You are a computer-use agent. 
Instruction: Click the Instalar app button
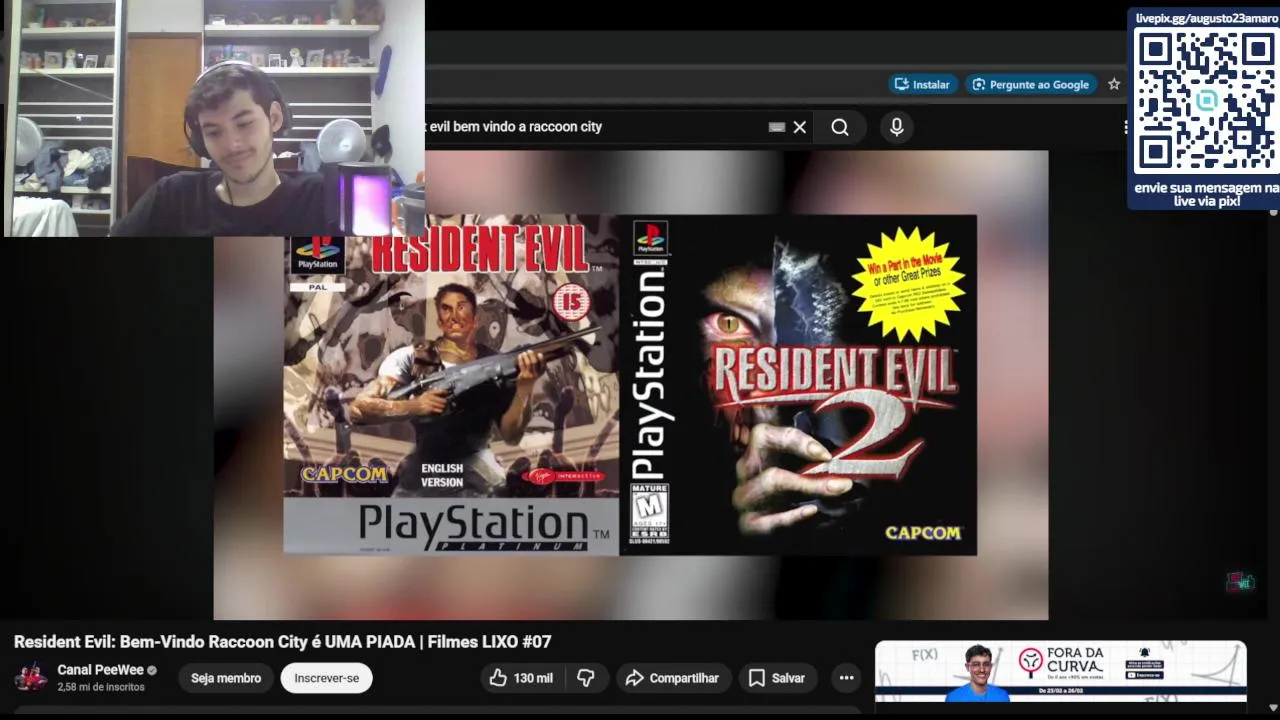(922, 85)
